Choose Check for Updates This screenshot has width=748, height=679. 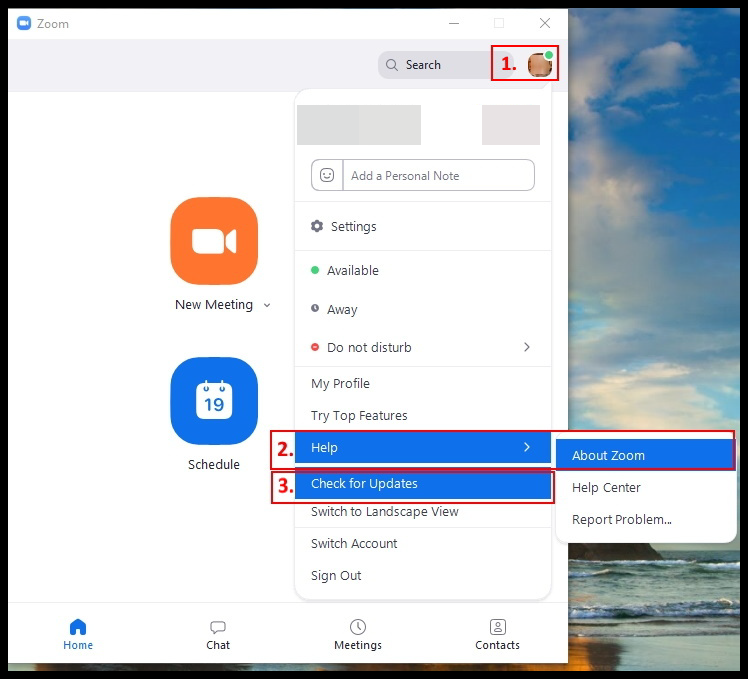click(x=364, y=484)
